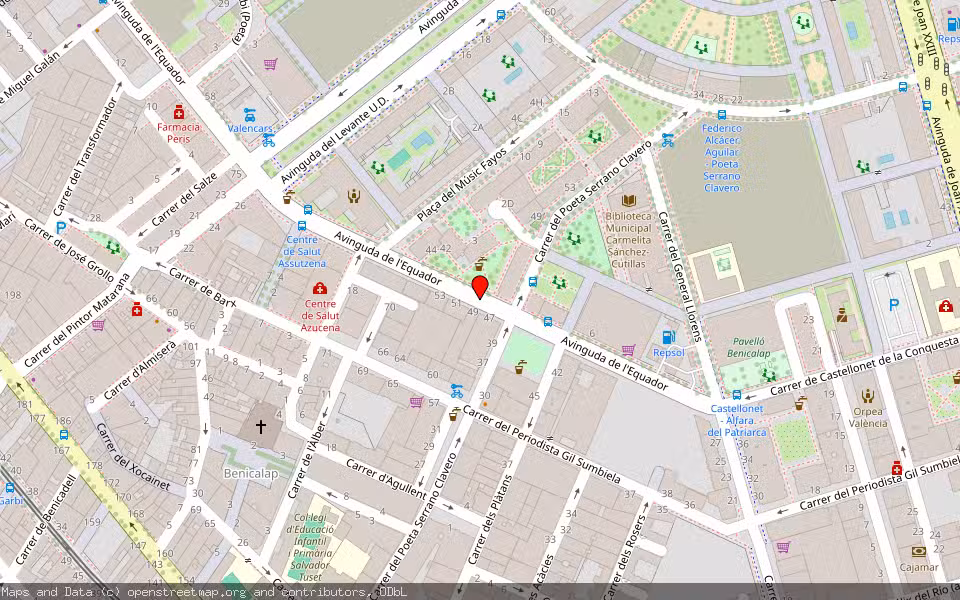Select the Biblioteca Municipal library book icon
This screenshot has height=600, width=960.
point(629,200)
